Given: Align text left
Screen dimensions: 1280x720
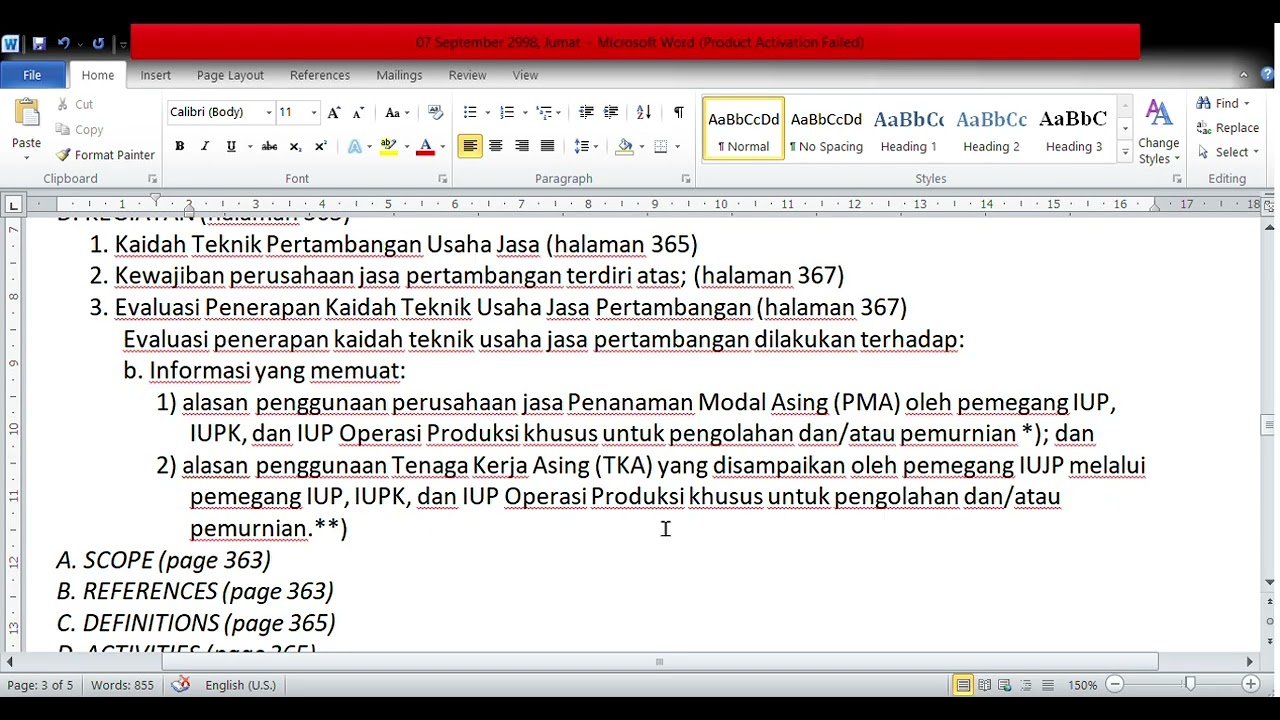Looking at the screenshot, I should tap(470, 146).
